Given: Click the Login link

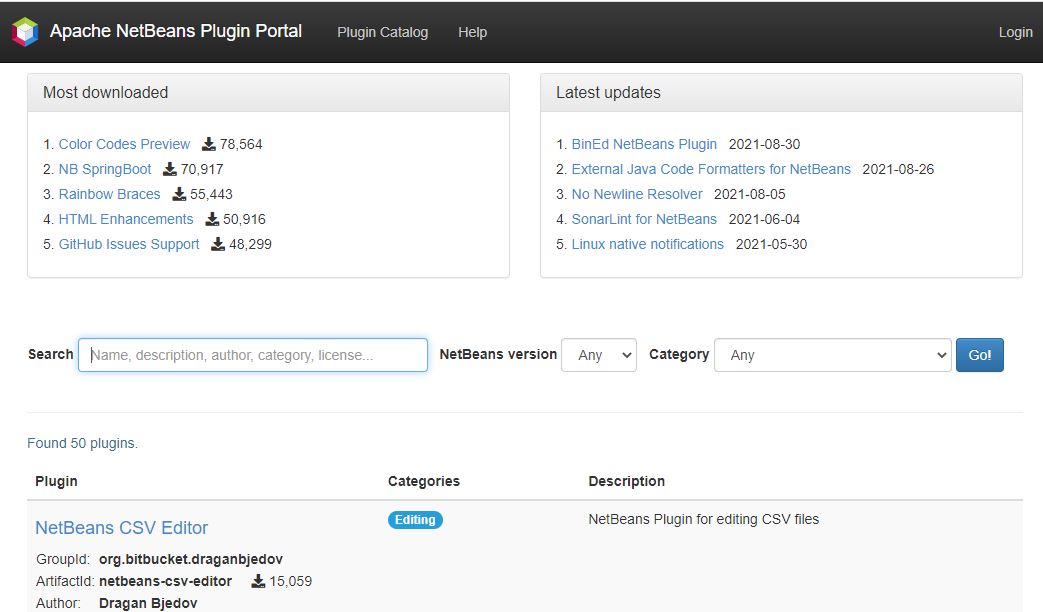Looking at the screenshot, I should click(1015, 31).
